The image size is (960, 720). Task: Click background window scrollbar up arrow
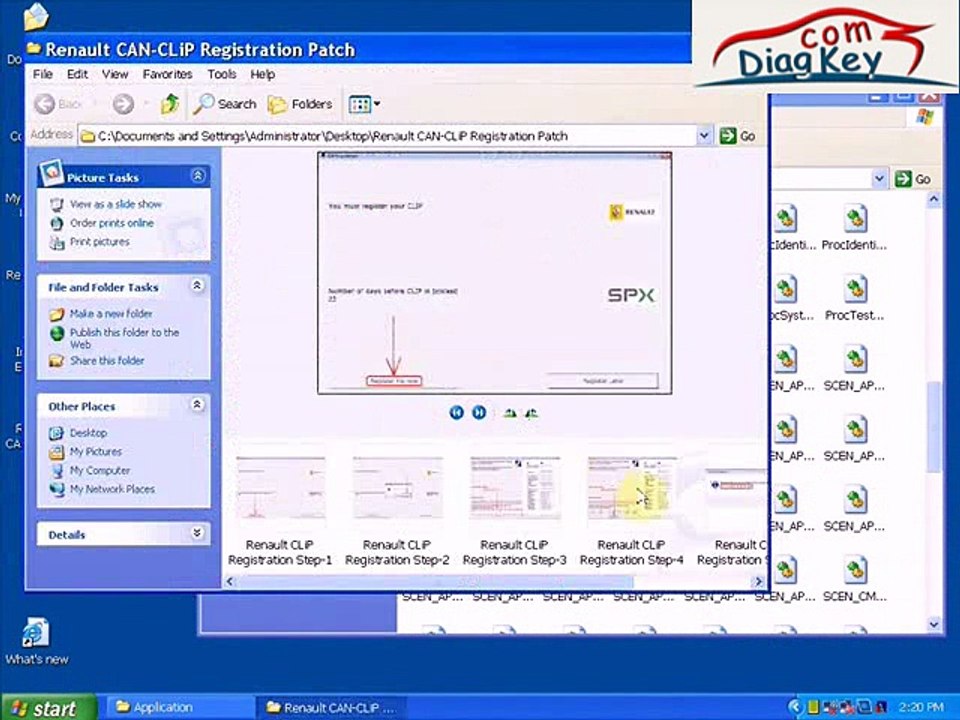pos(934,200)
